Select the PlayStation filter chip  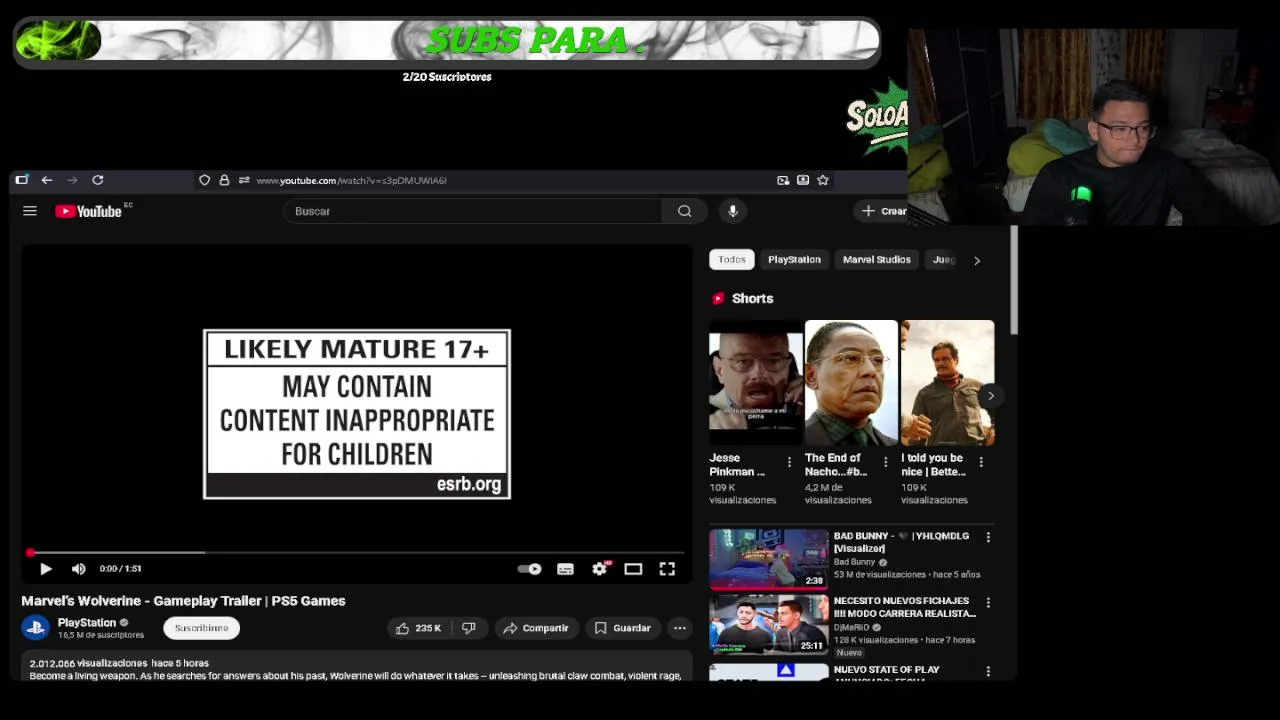794,259
